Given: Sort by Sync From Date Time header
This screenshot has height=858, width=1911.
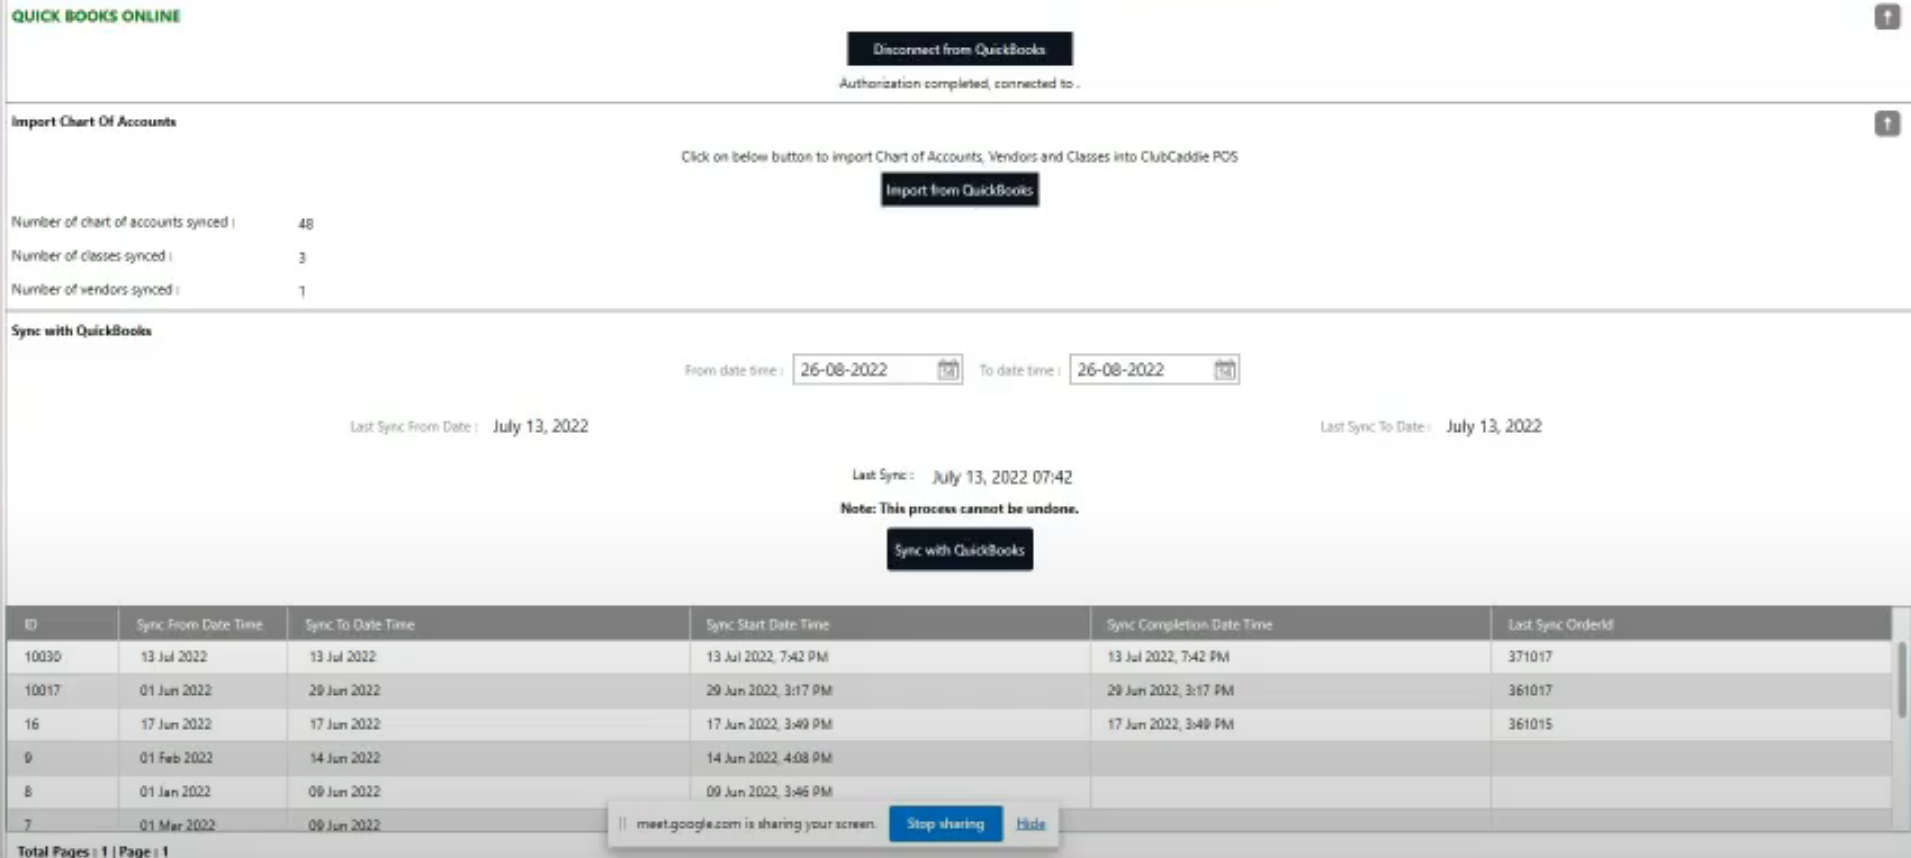Looking at the screenshot, I should (x=203, y=624).
